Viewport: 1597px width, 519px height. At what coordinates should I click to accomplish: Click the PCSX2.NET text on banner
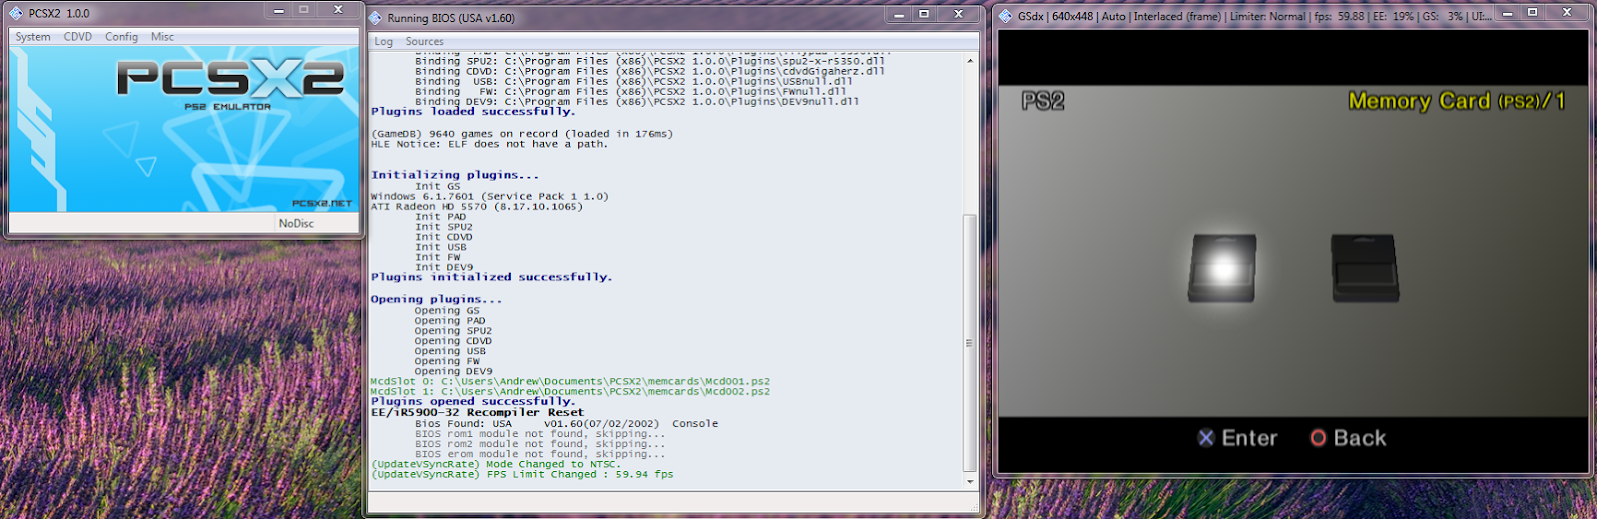pyautogui.click(x=322, y=203)
